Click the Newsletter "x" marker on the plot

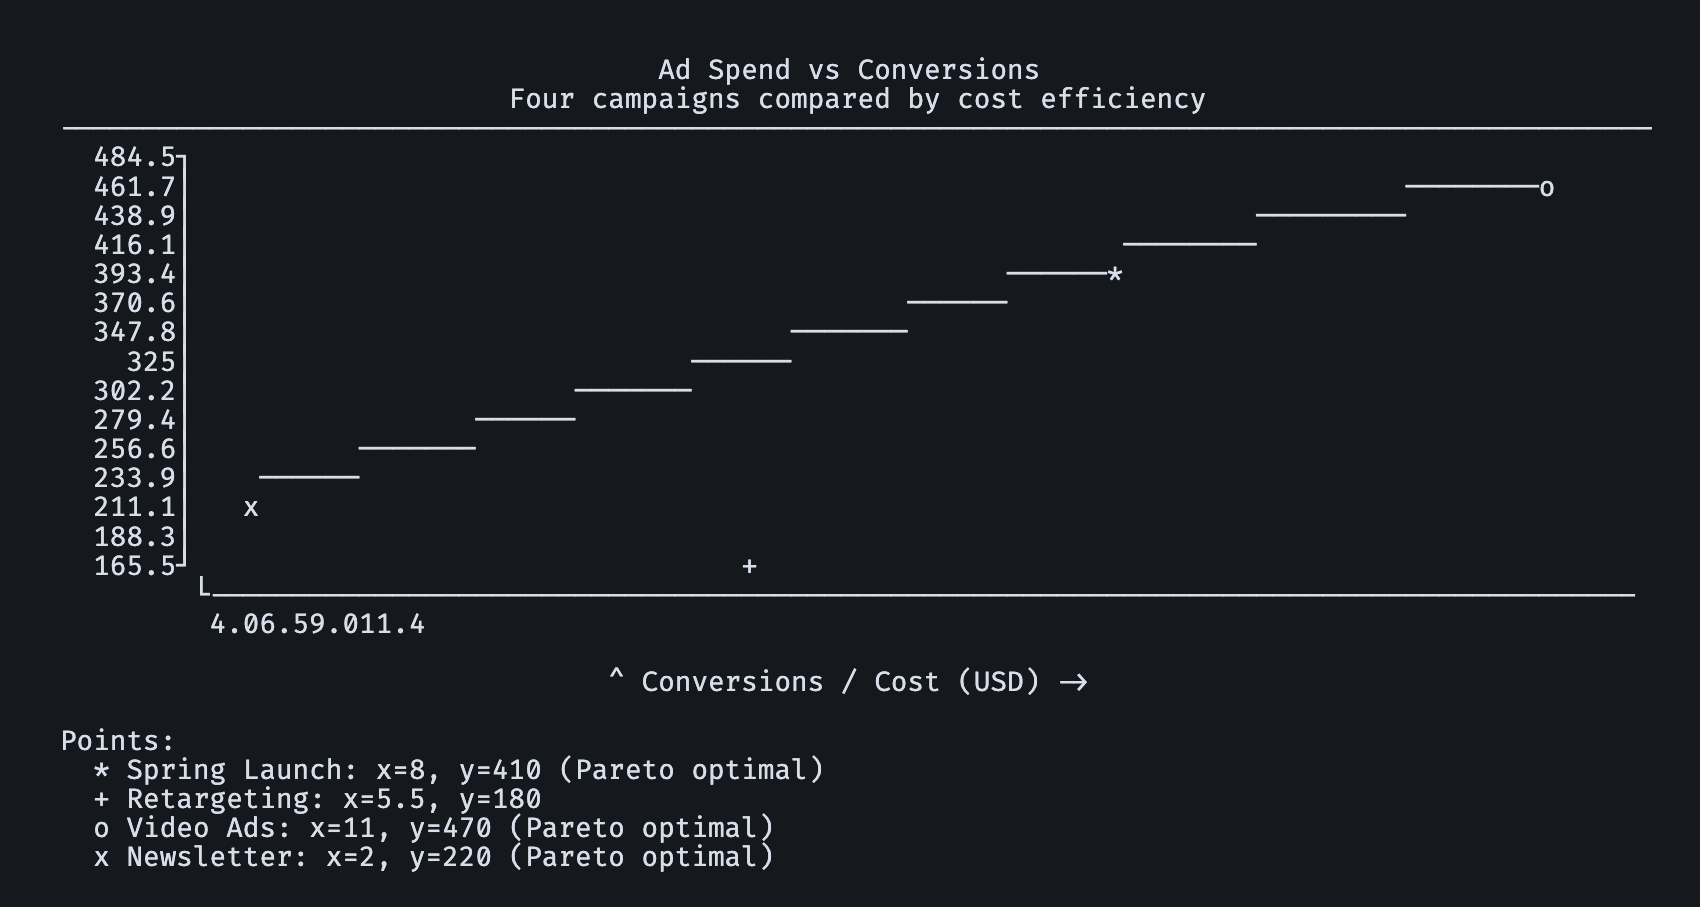[251, 508]
